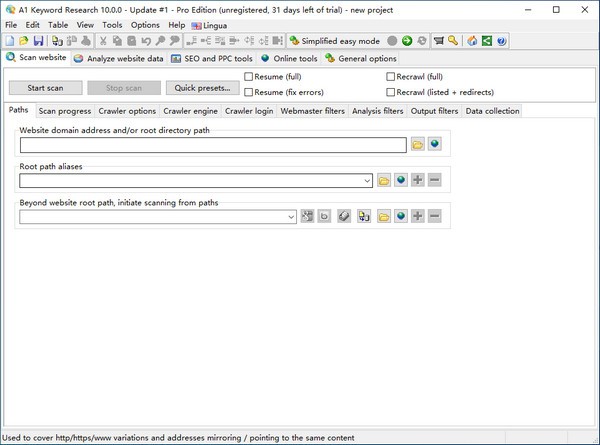Click eraser icon in Beyond website root path
600x445 pixels.
[x=344, y=216]
